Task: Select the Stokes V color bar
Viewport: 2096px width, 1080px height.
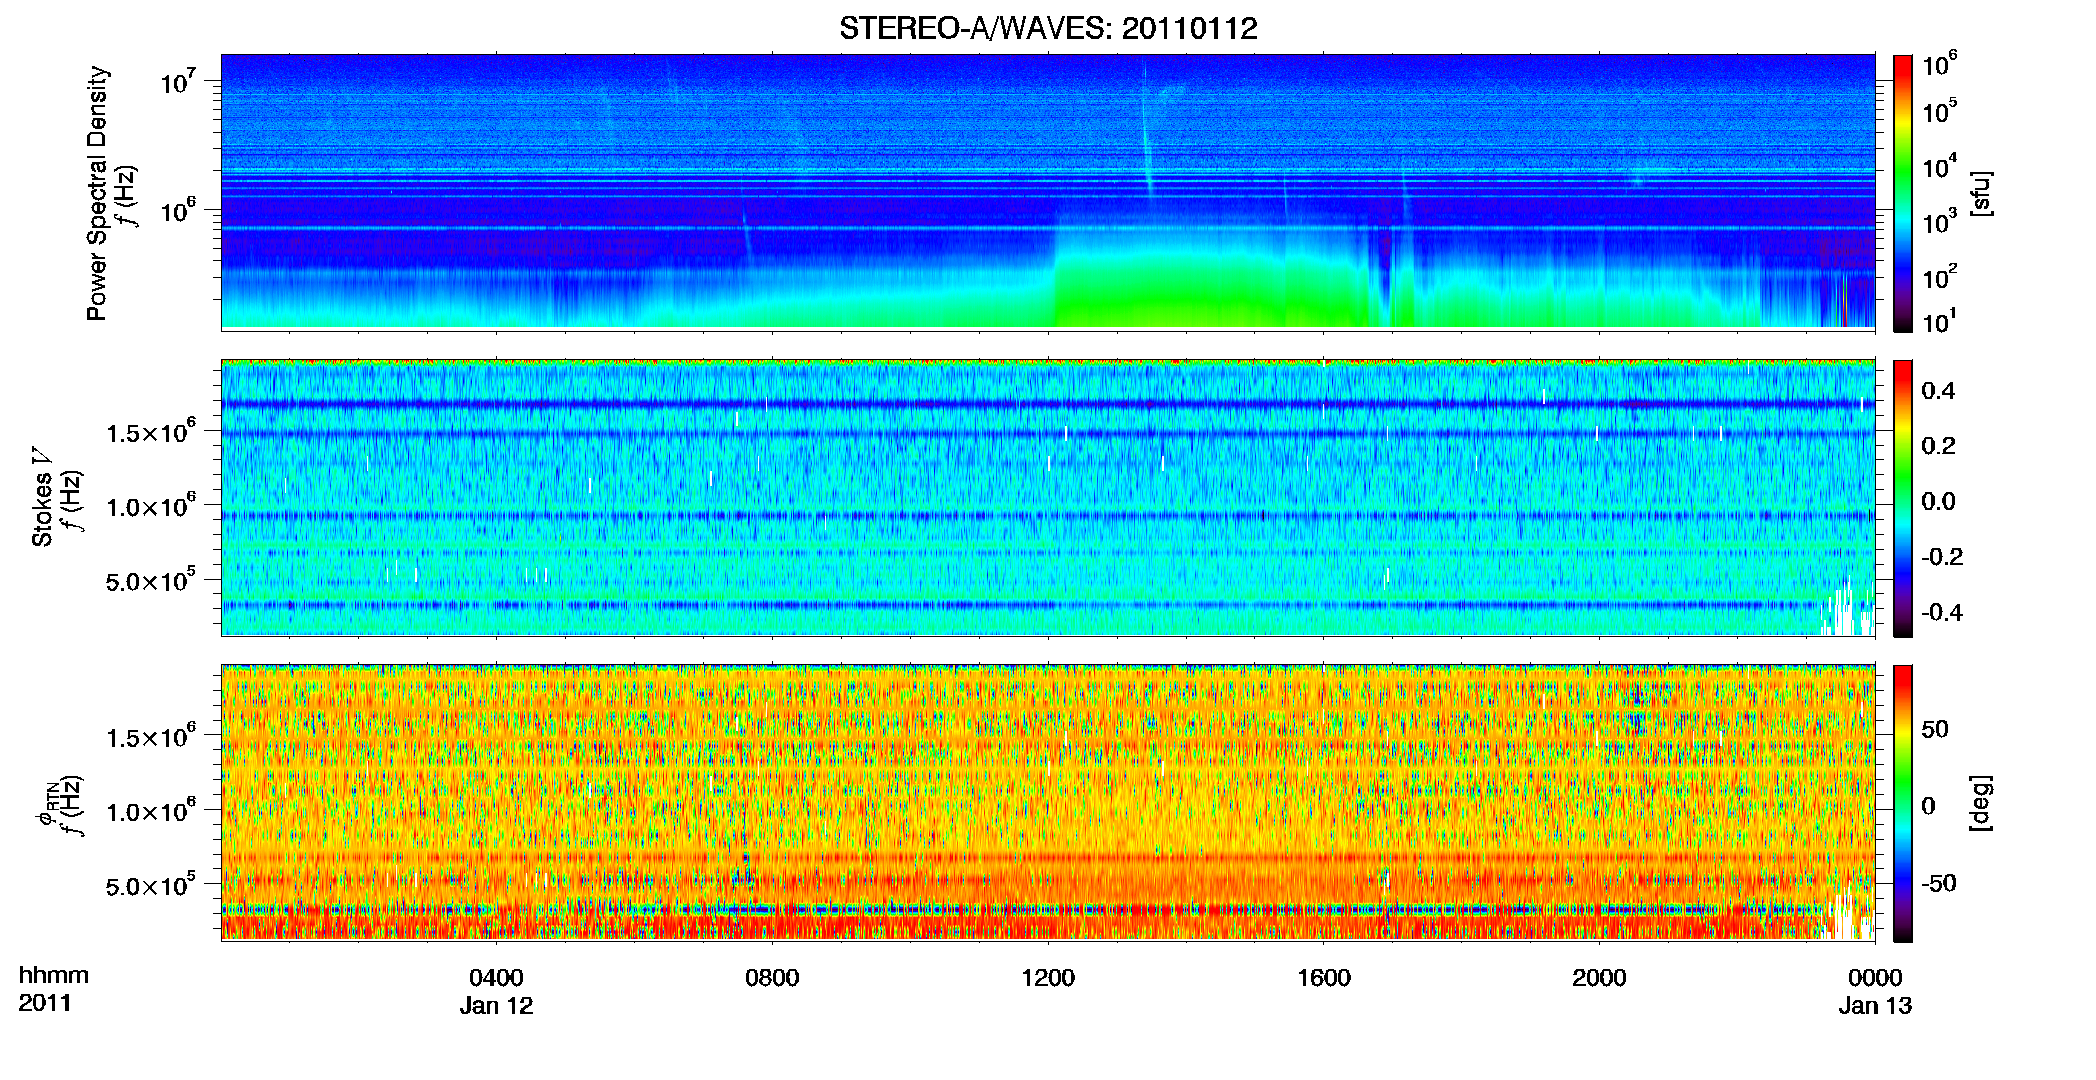Action: tap(1903, 498)
